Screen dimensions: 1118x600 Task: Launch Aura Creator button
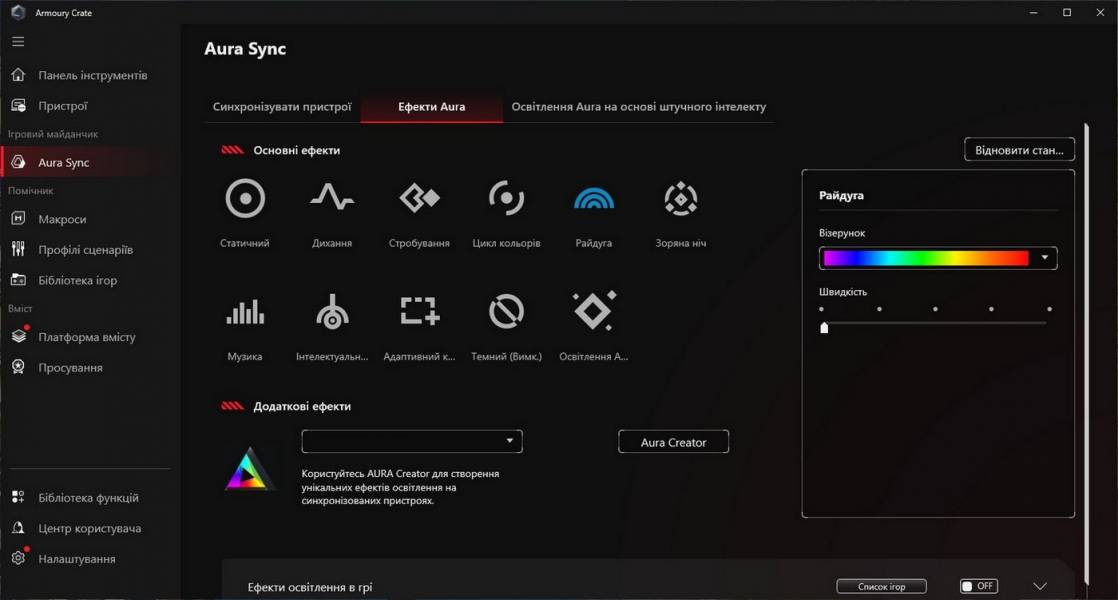point(673,442)
